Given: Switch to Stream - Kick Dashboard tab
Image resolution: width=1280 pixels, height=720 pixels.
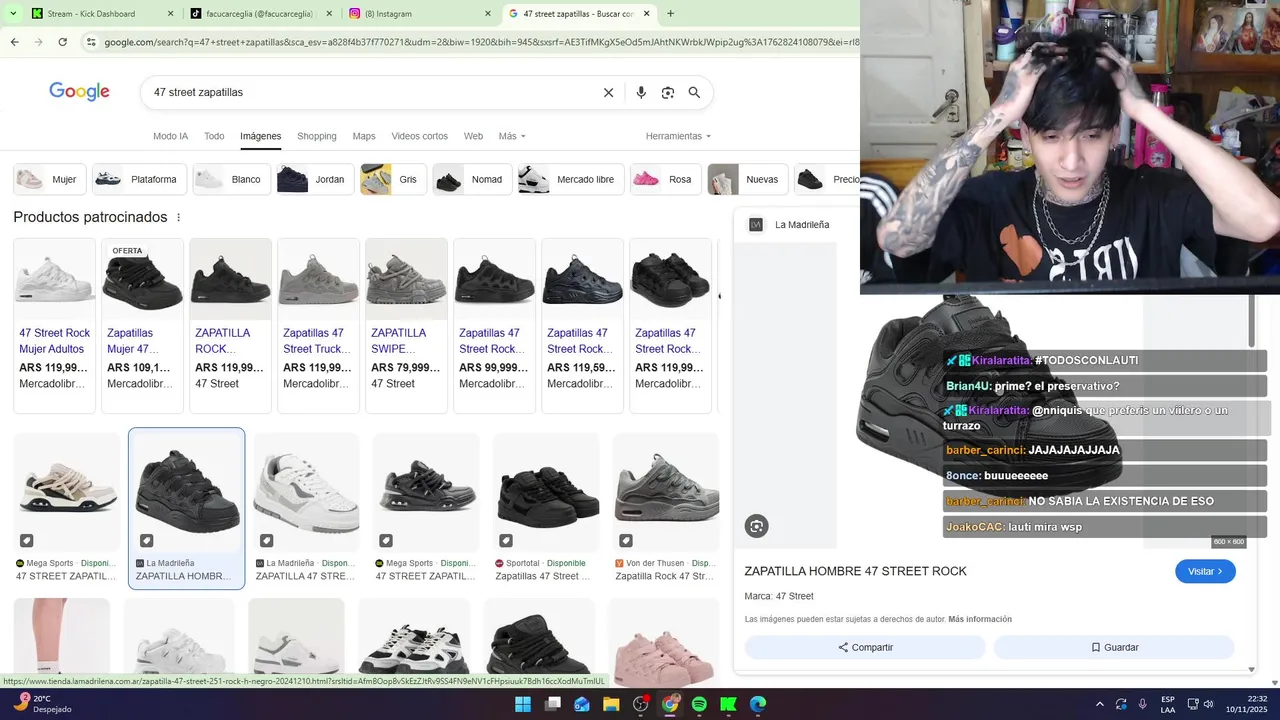Looking at the screenshot, I should click(x=91, y=14).
